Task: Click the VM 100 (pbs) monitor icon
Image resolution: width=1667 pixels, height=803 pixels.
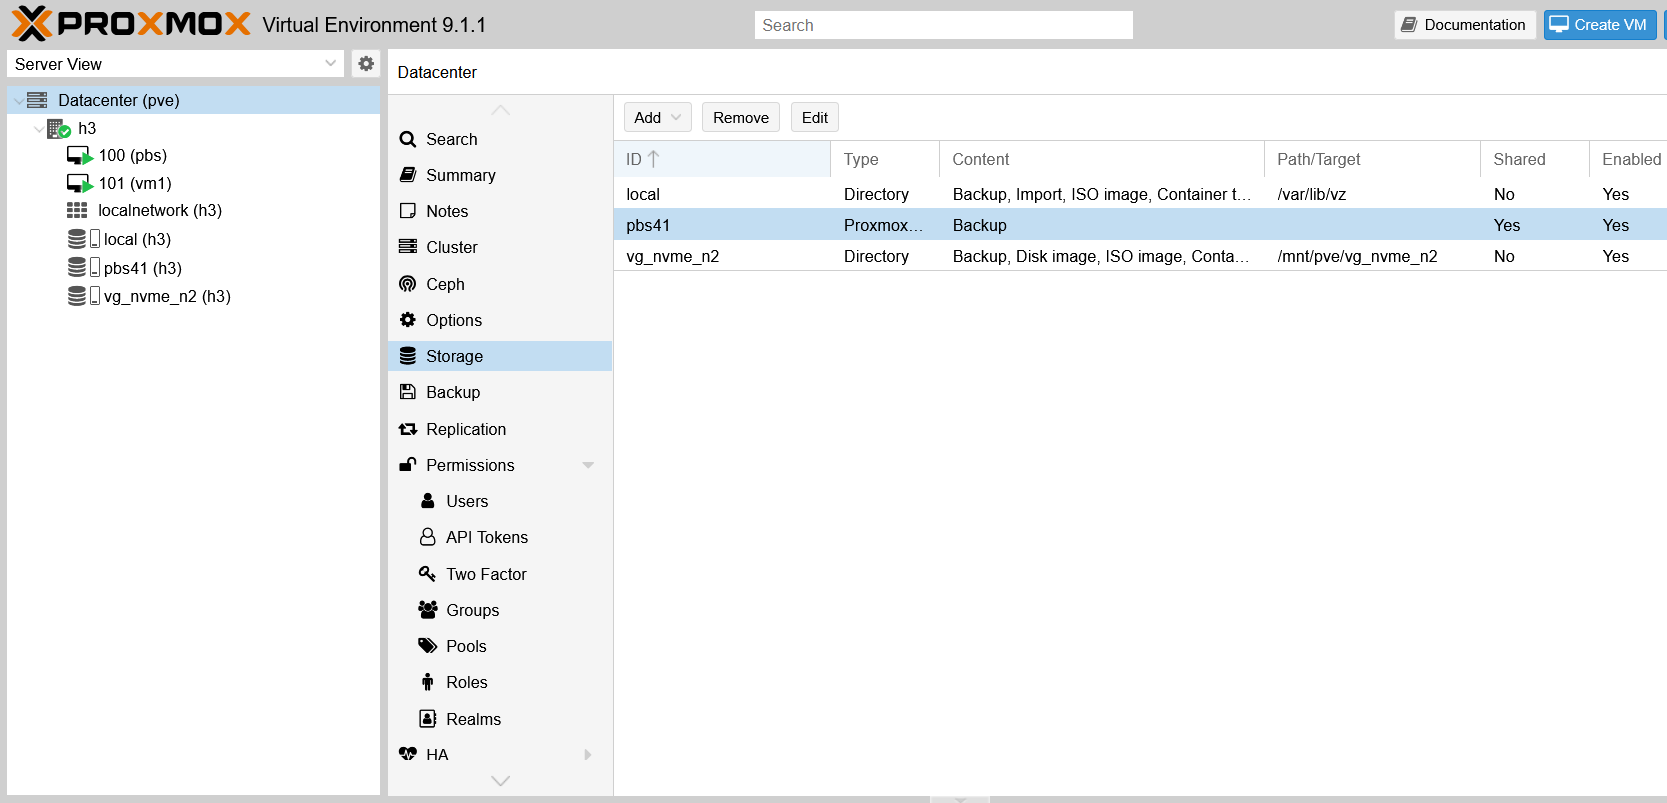Action: 79,156
